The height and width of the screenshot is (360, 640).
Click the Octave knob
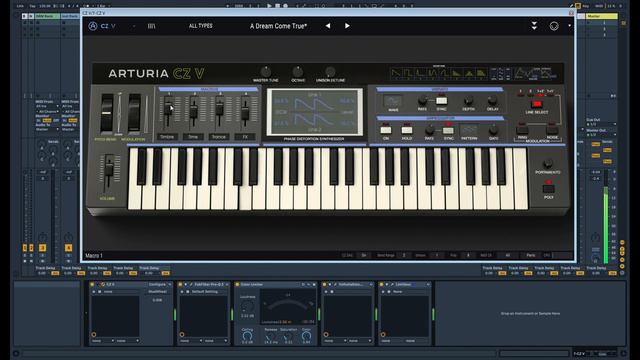coord(298,72)
